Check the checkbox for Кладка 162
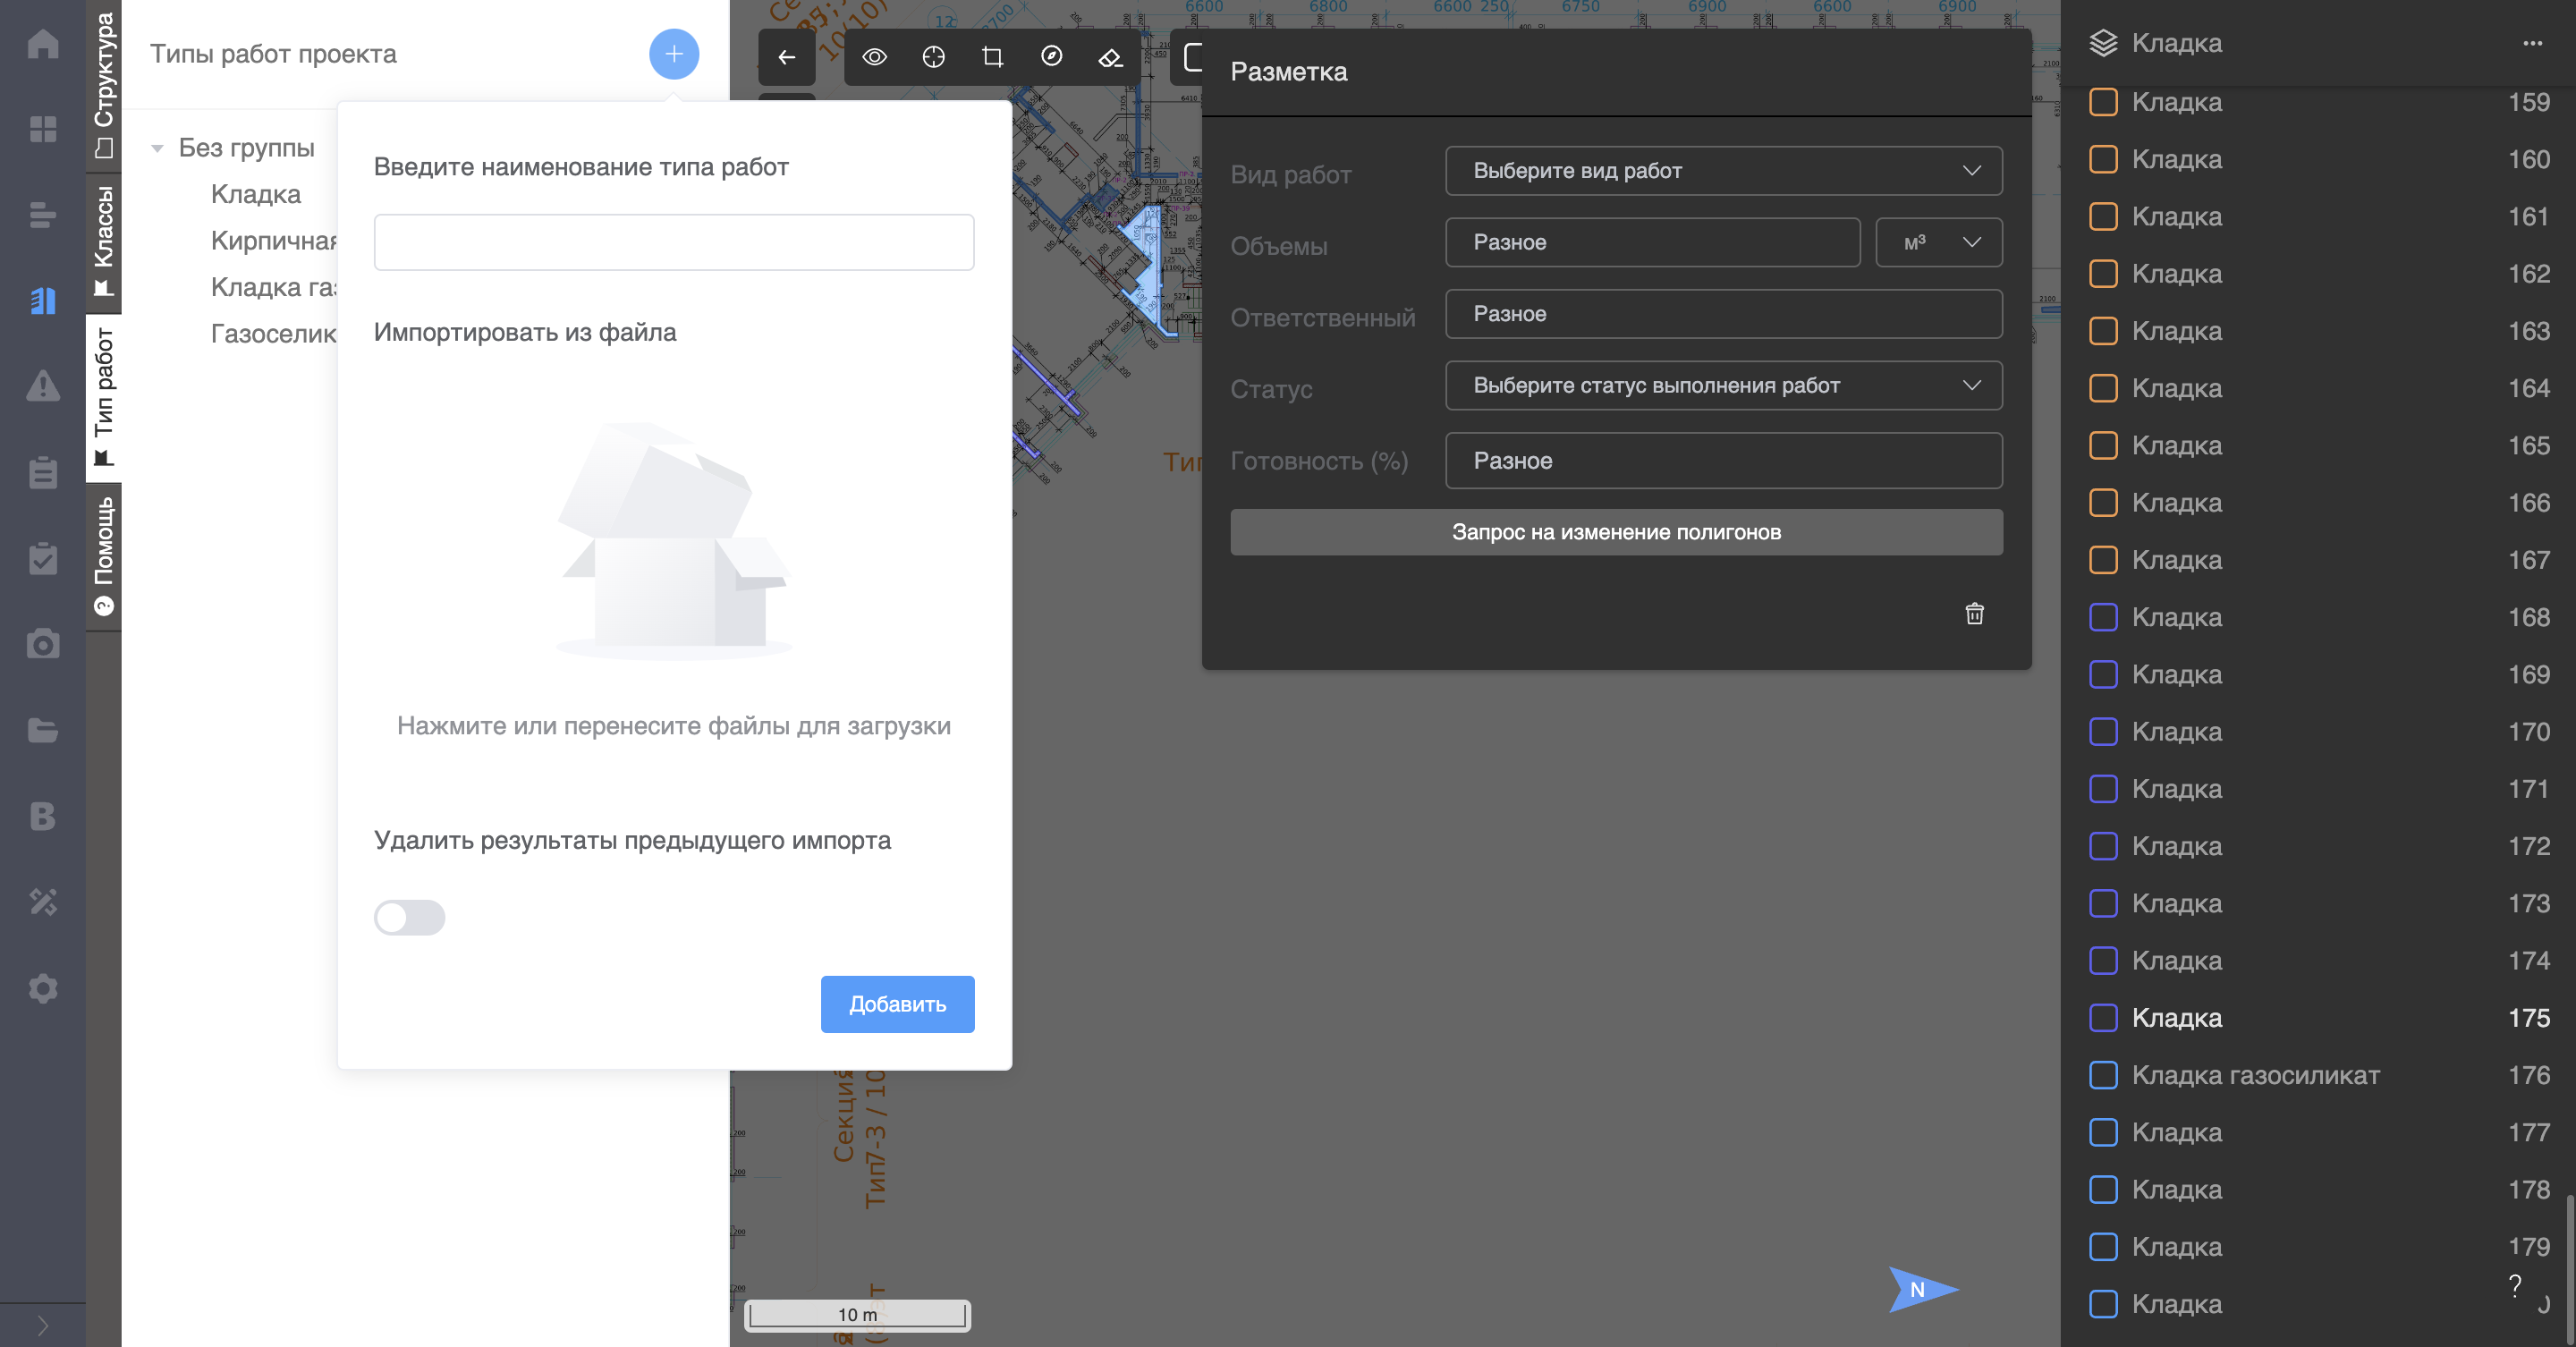 coord(2104,274)
